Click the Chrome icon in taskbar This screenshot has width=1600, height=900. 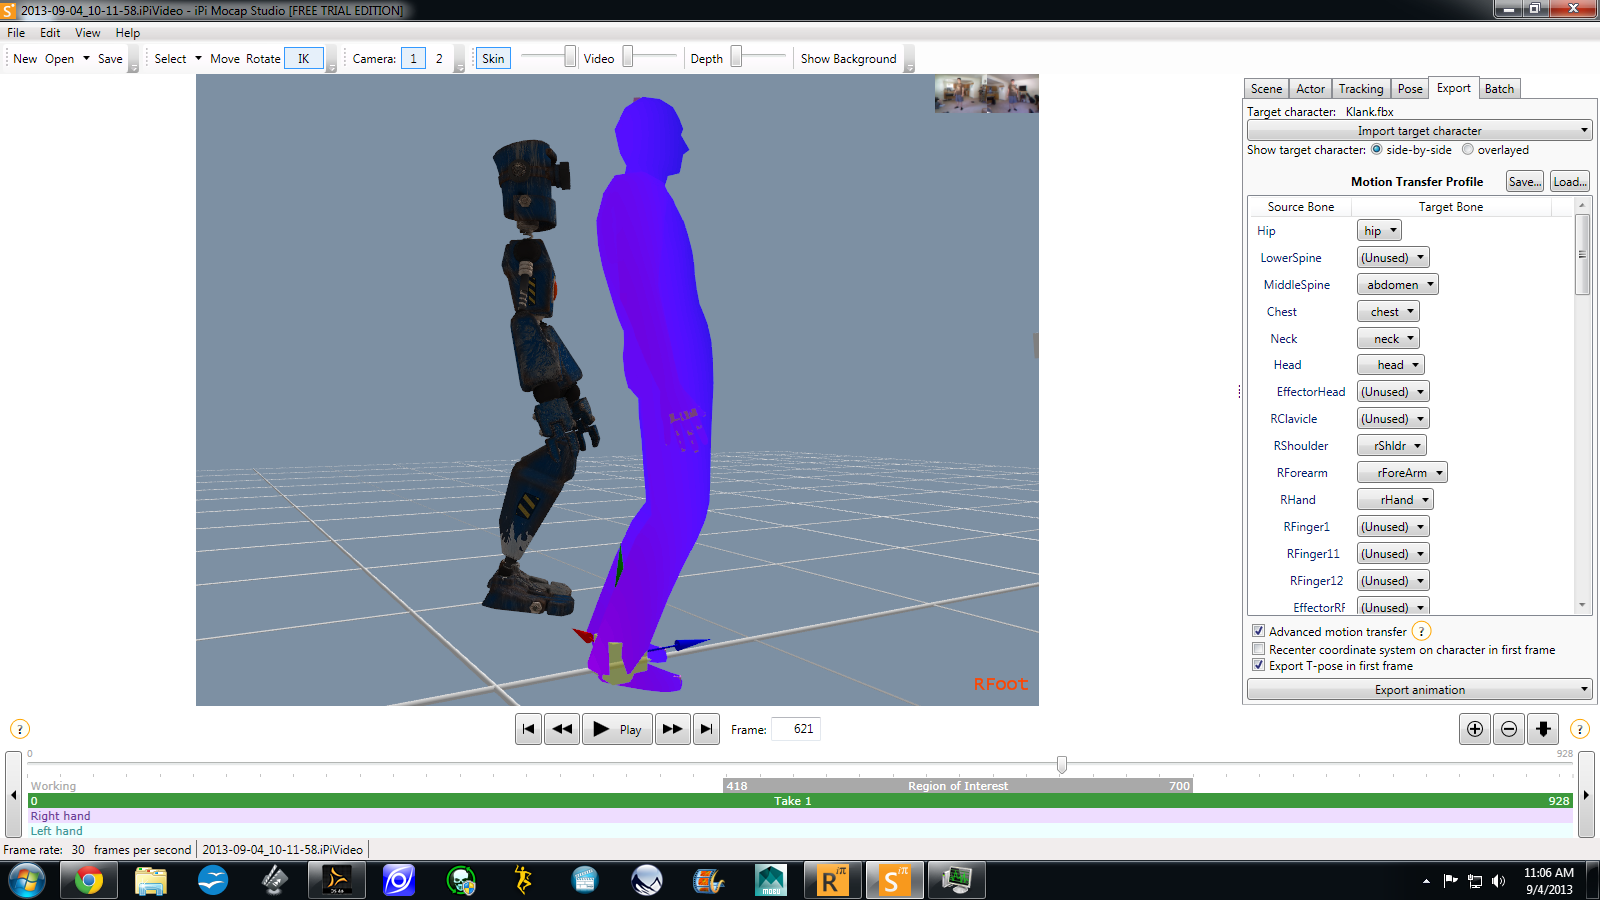[x=88, y=880]
